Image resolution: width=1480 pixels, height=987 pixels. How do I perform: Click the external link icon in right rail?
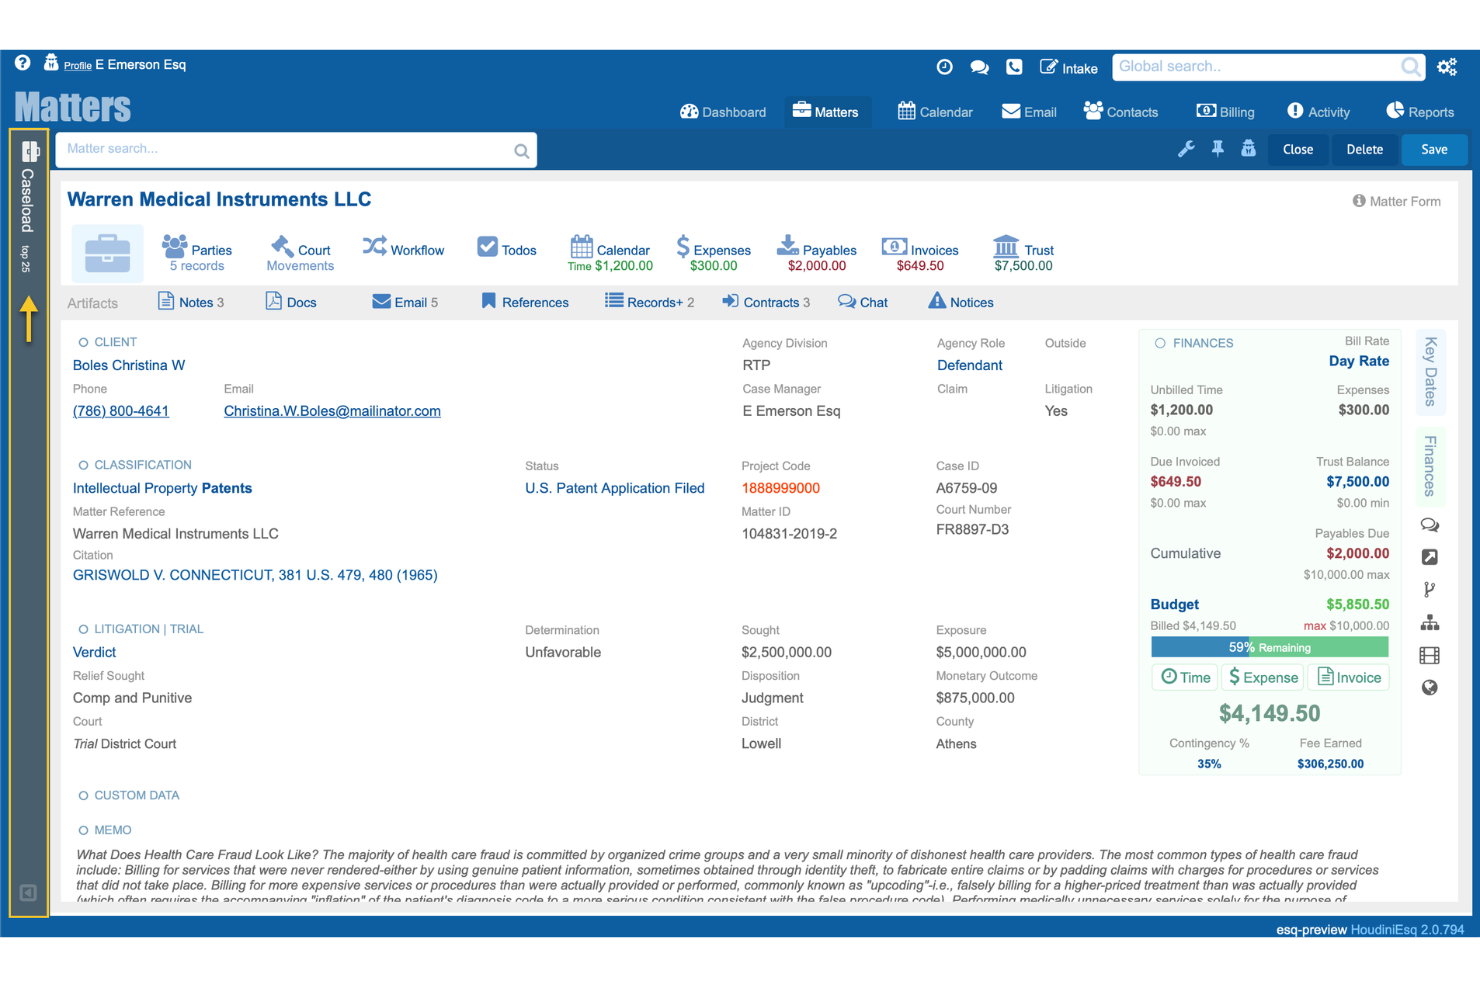tap(1430, 557)
